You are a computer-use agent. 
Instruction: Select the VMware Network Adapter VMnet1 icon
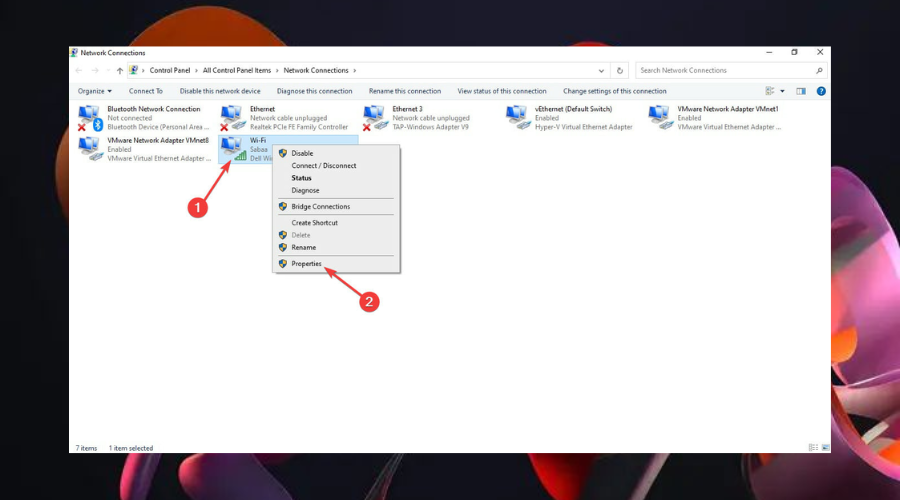coord(660,118)
